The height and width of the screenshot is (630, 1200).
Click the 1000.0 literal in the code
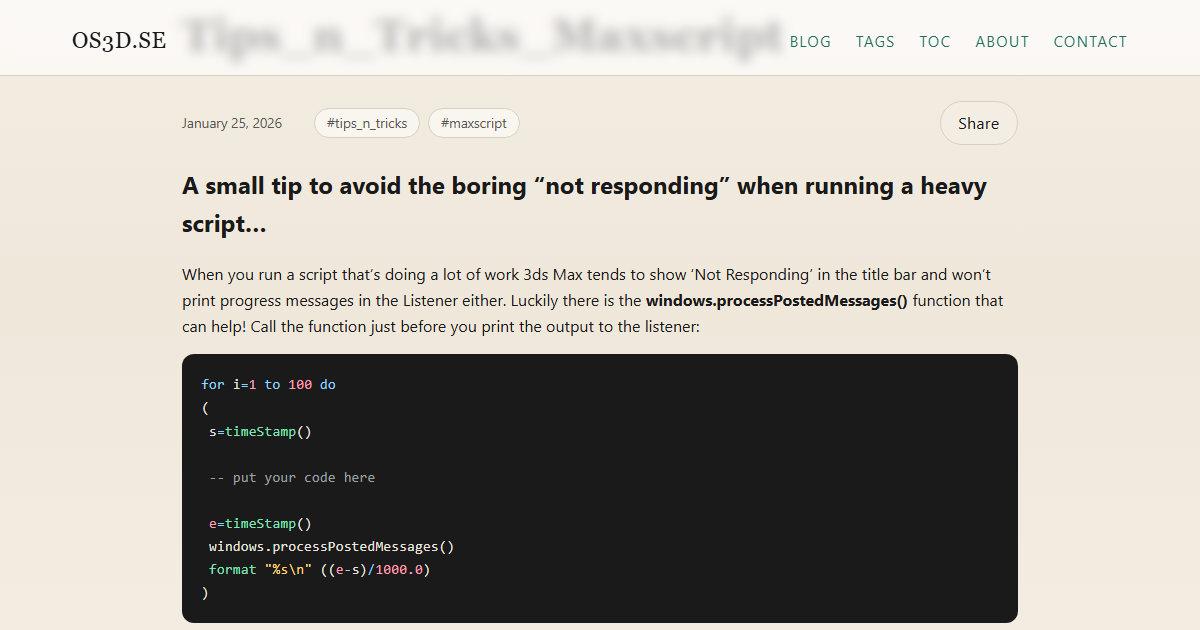click(x=398, y=569)
